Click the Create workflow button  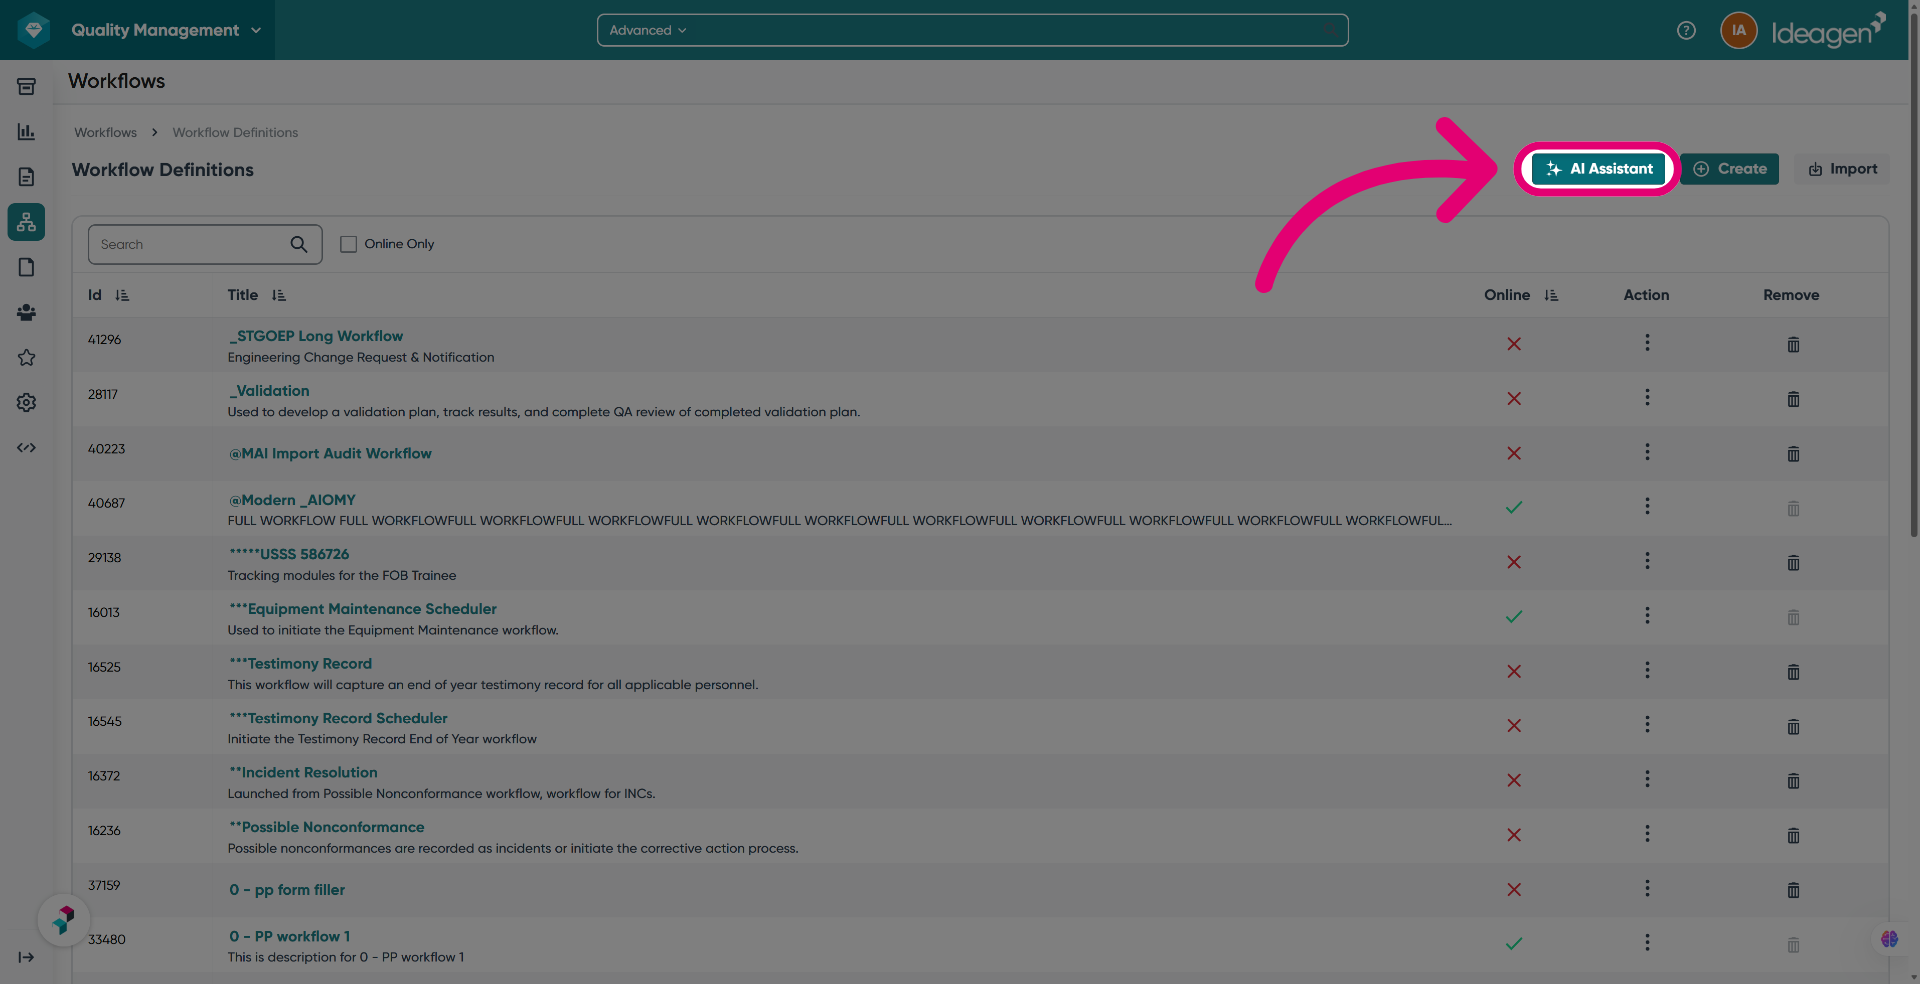[x=1729, y=169]
